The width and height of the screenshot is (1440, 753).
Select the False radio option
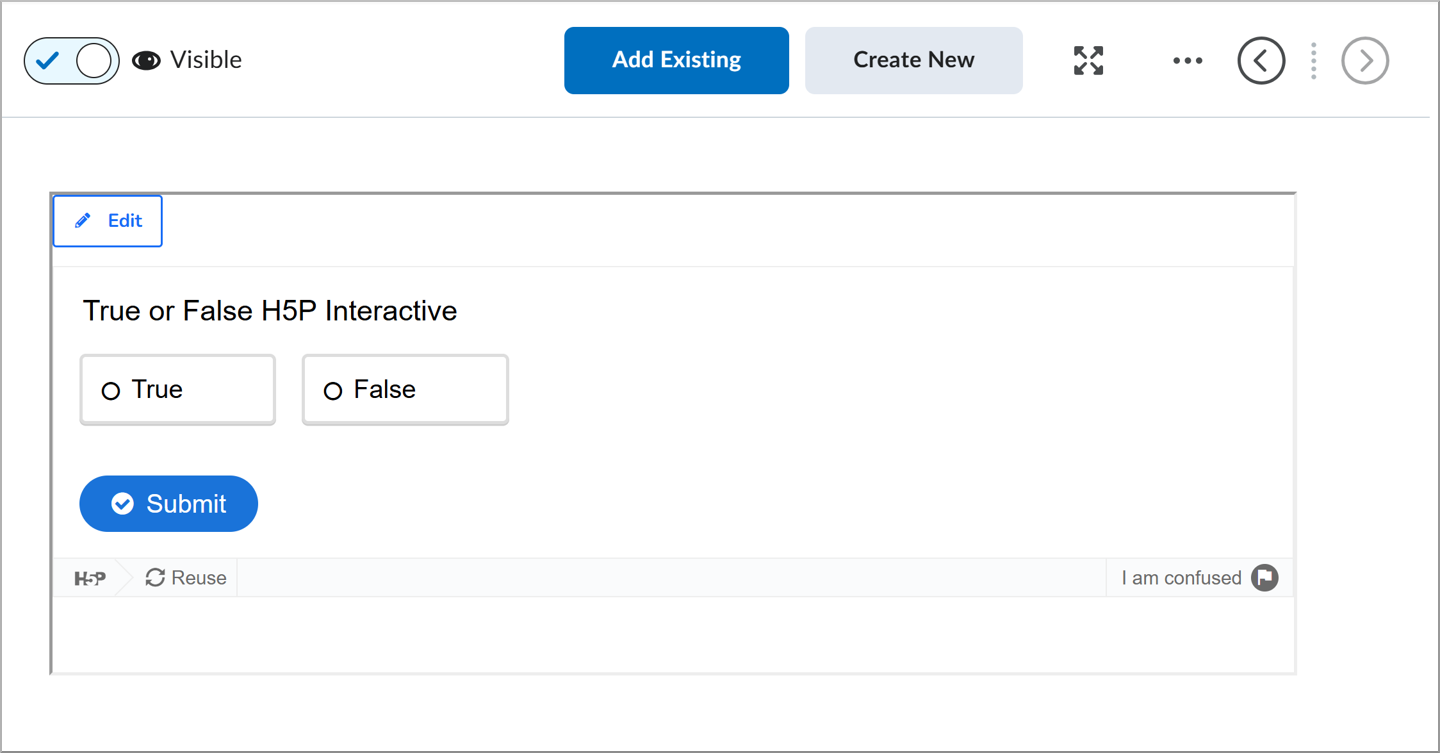click(405, 390)
